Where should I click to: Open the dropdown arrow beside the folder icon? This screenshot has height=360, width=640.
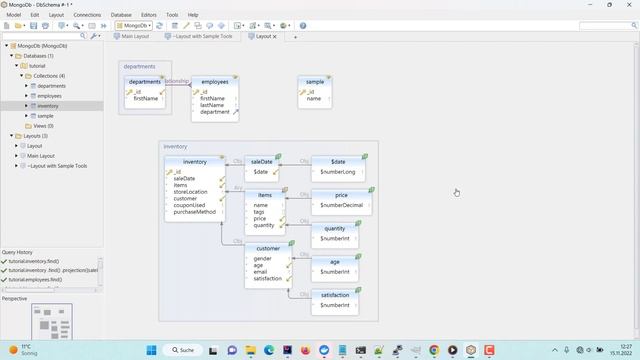tap(24, 26)
